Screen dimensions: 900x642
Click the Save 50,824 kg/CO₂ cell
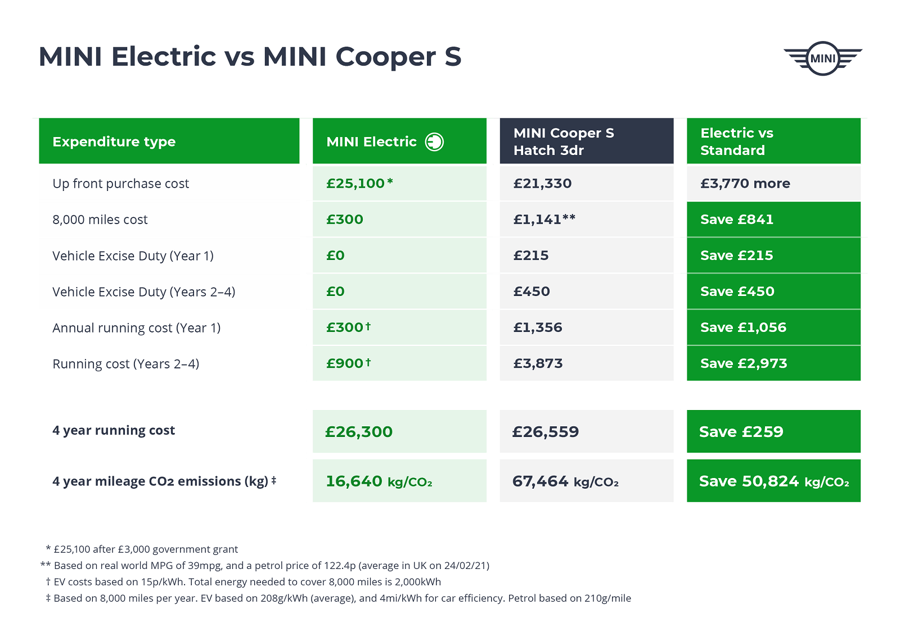773,482
